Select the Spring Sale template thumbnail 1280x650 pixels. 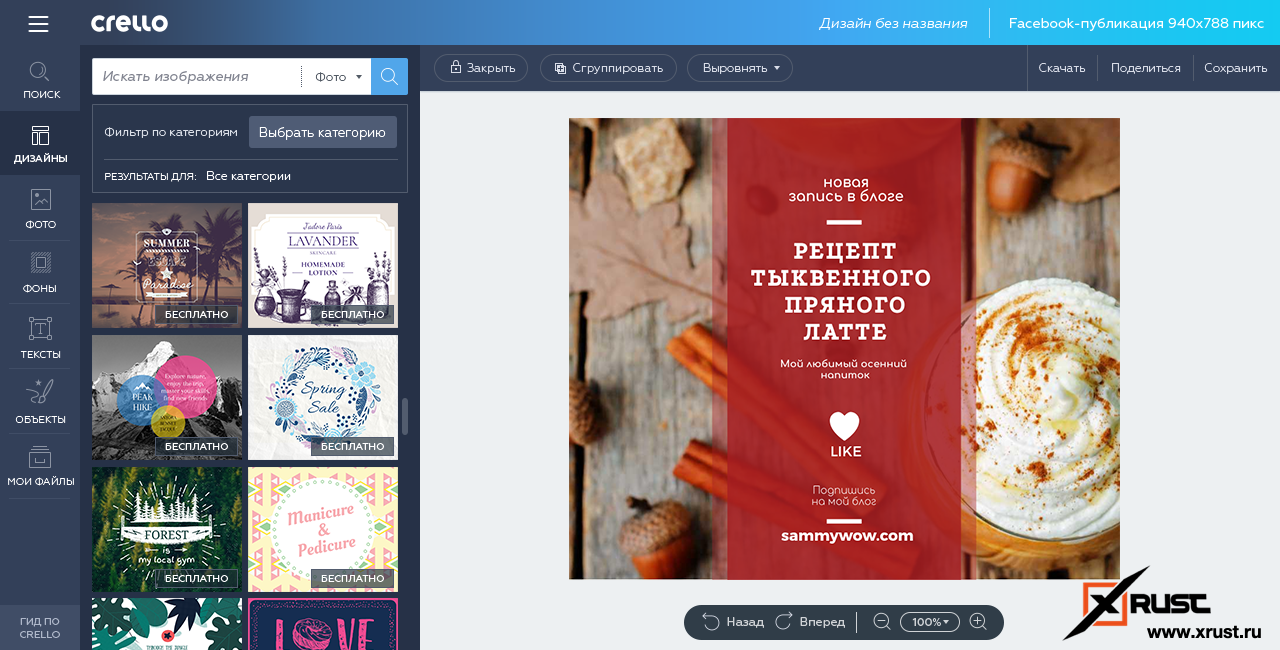[x=322, y=397]
